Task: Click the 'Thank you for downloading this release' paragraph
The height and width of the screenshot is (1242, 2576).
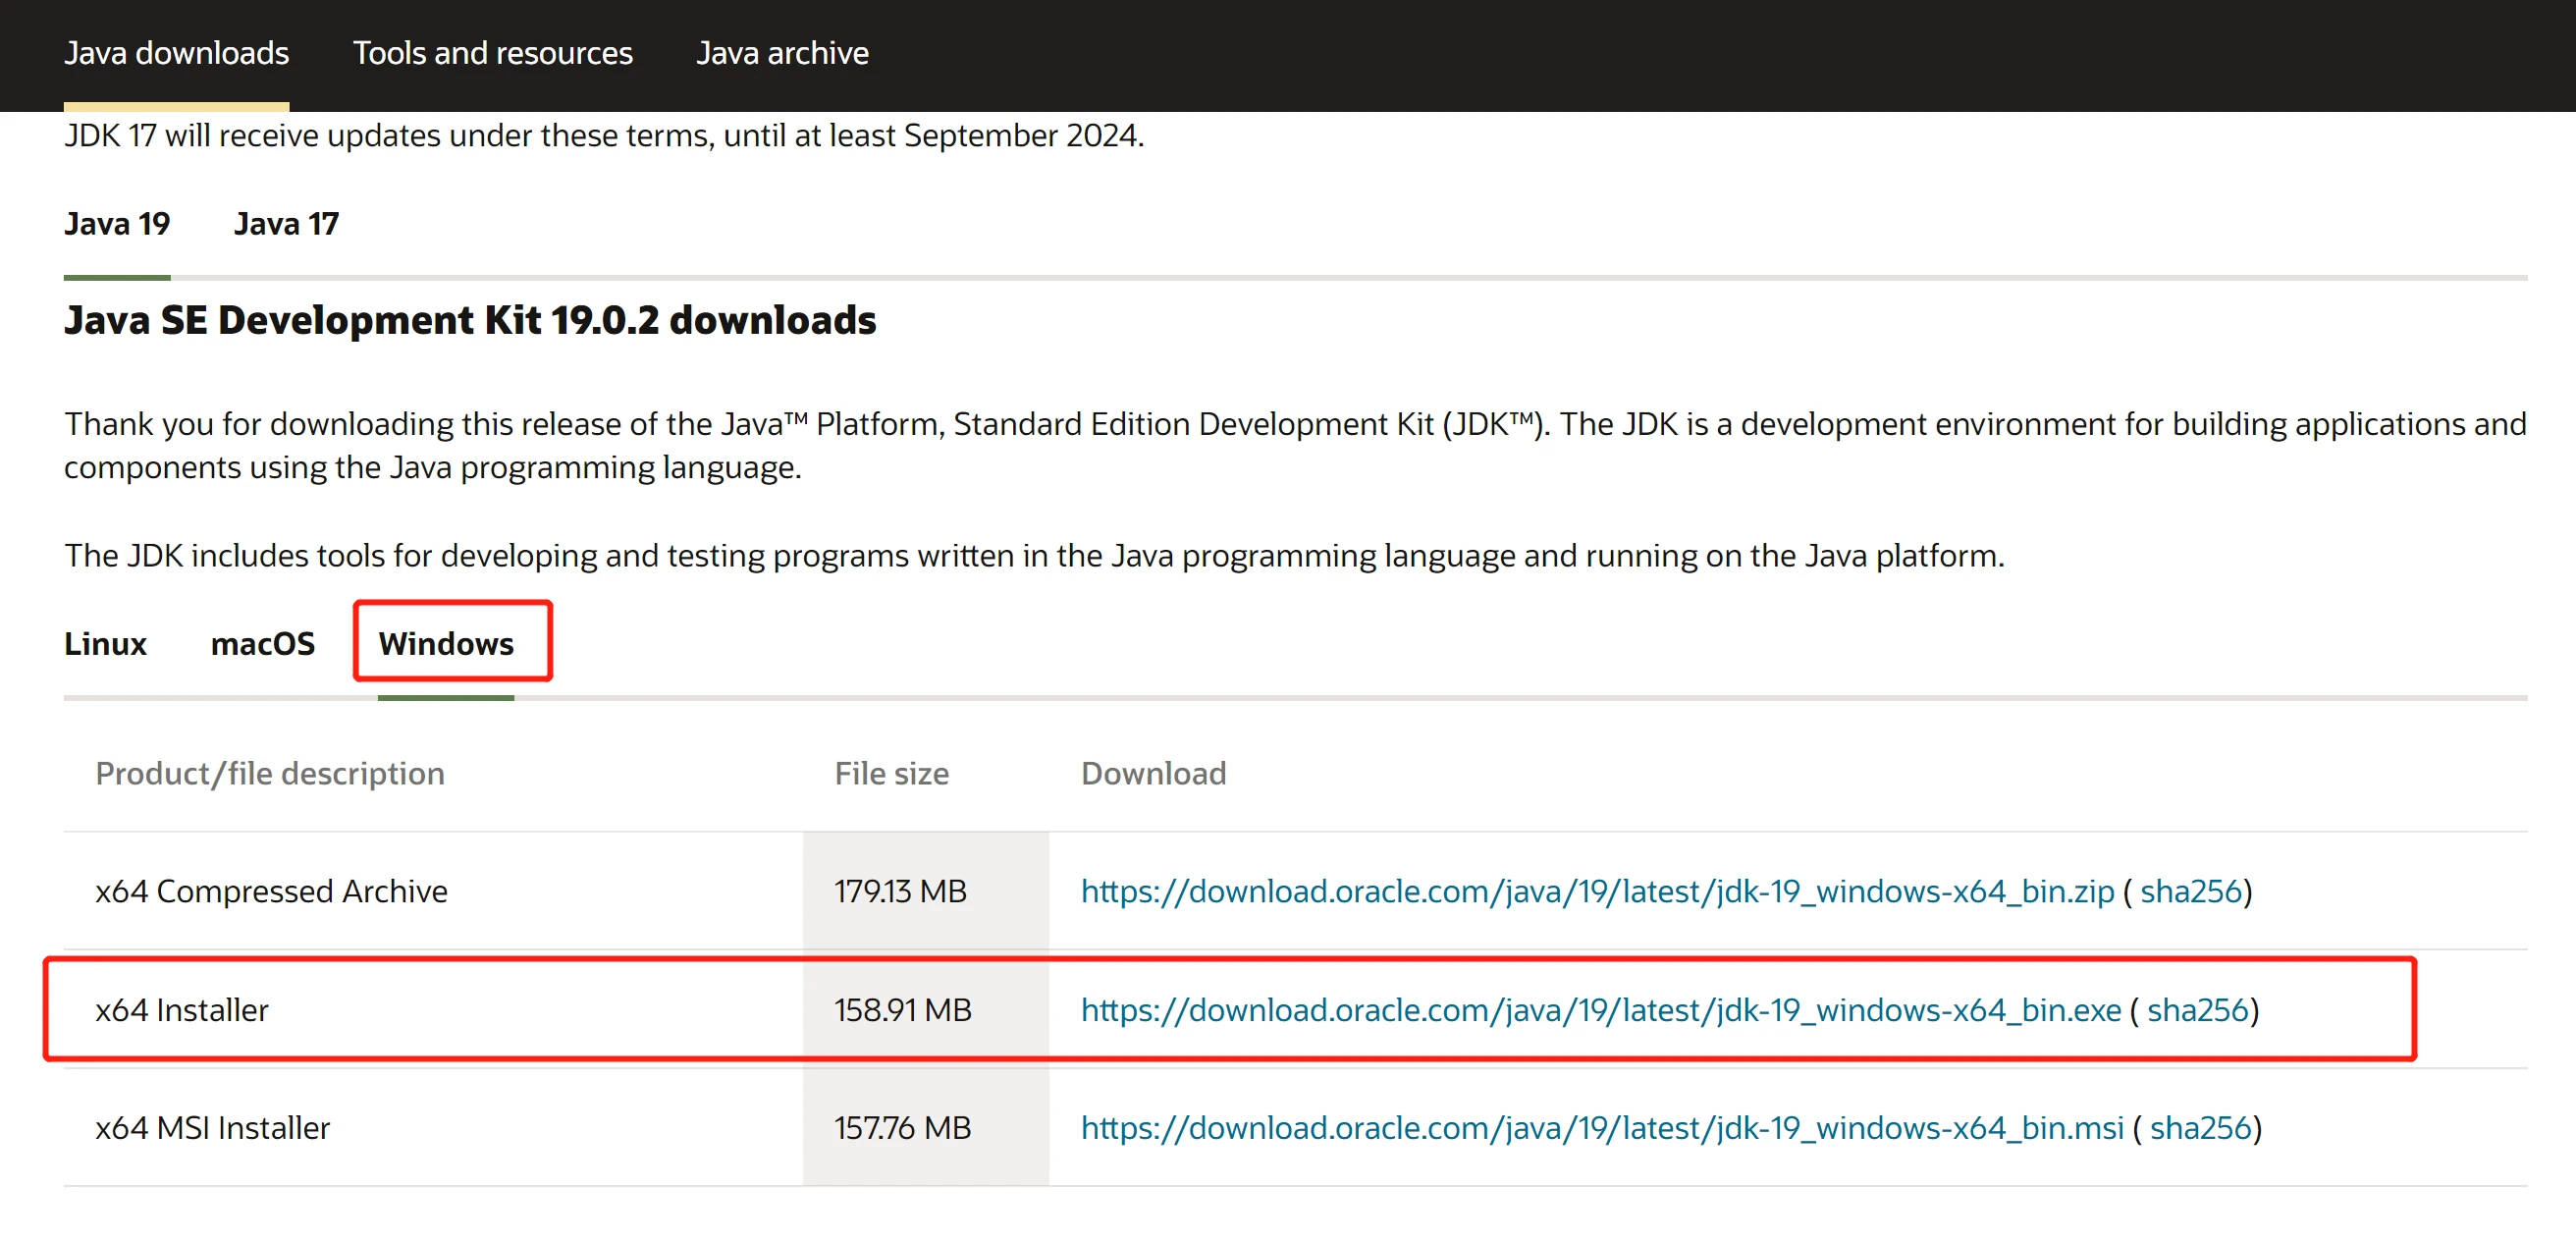Action: (x=1295, y=446)
